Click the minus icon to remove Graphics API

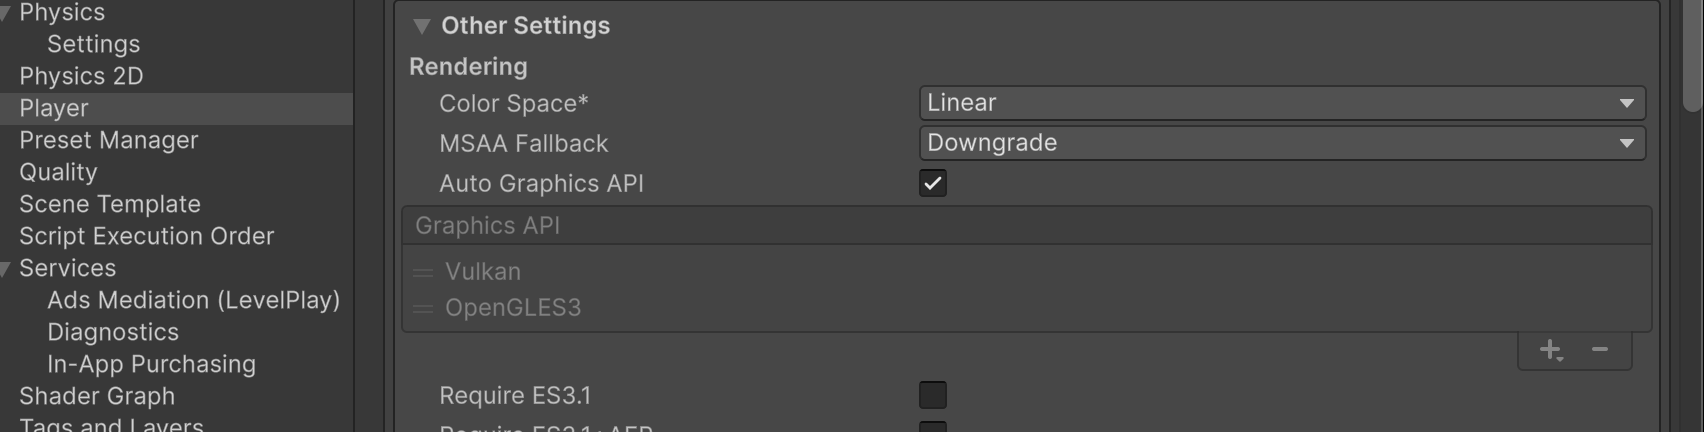coord(1600,350)
